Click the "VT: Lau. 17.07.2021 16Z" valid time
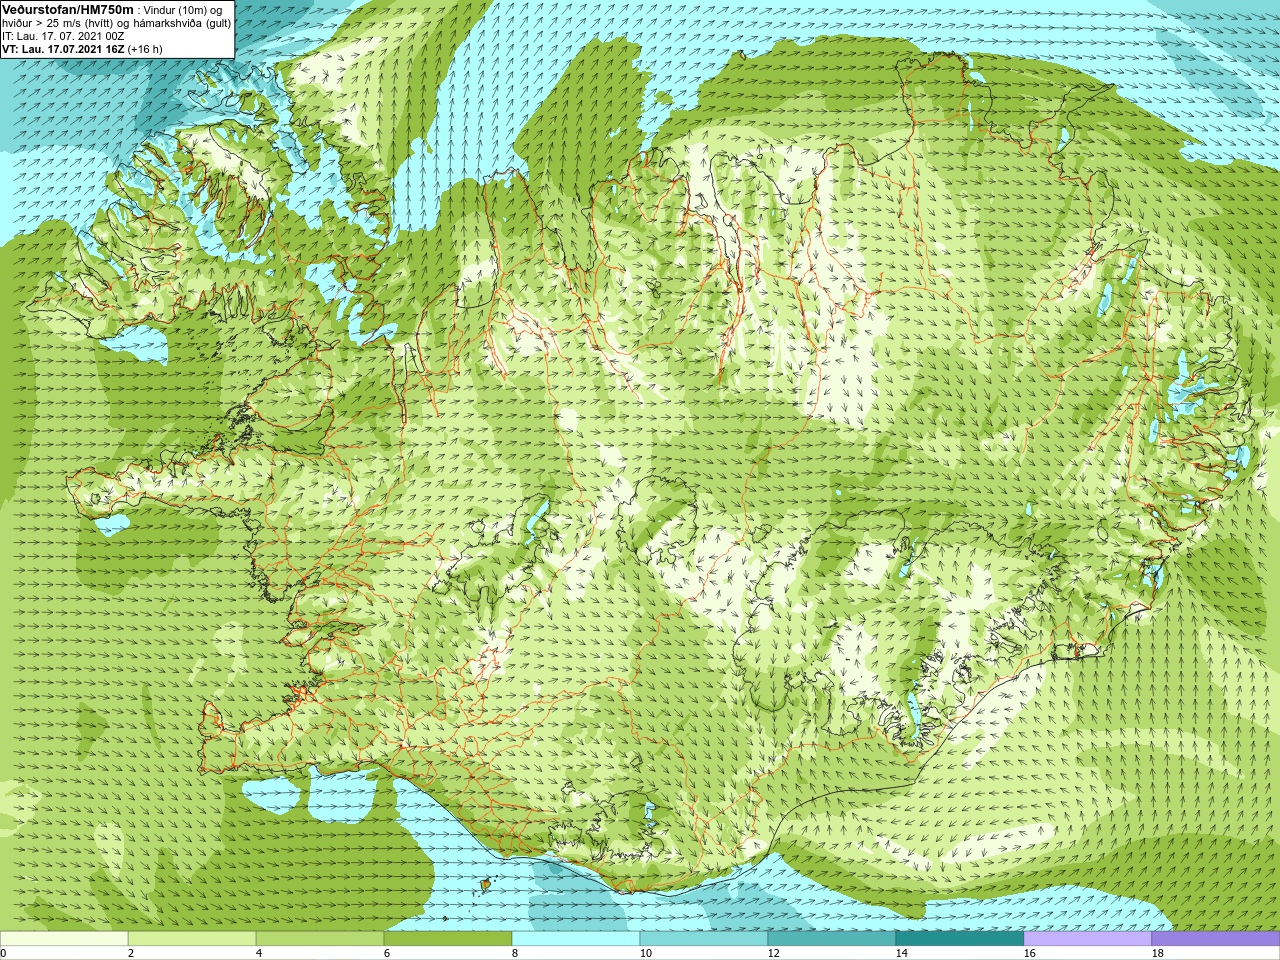Image resolution: width=1280 pixels, height=960 pixels. pos(63,49)
